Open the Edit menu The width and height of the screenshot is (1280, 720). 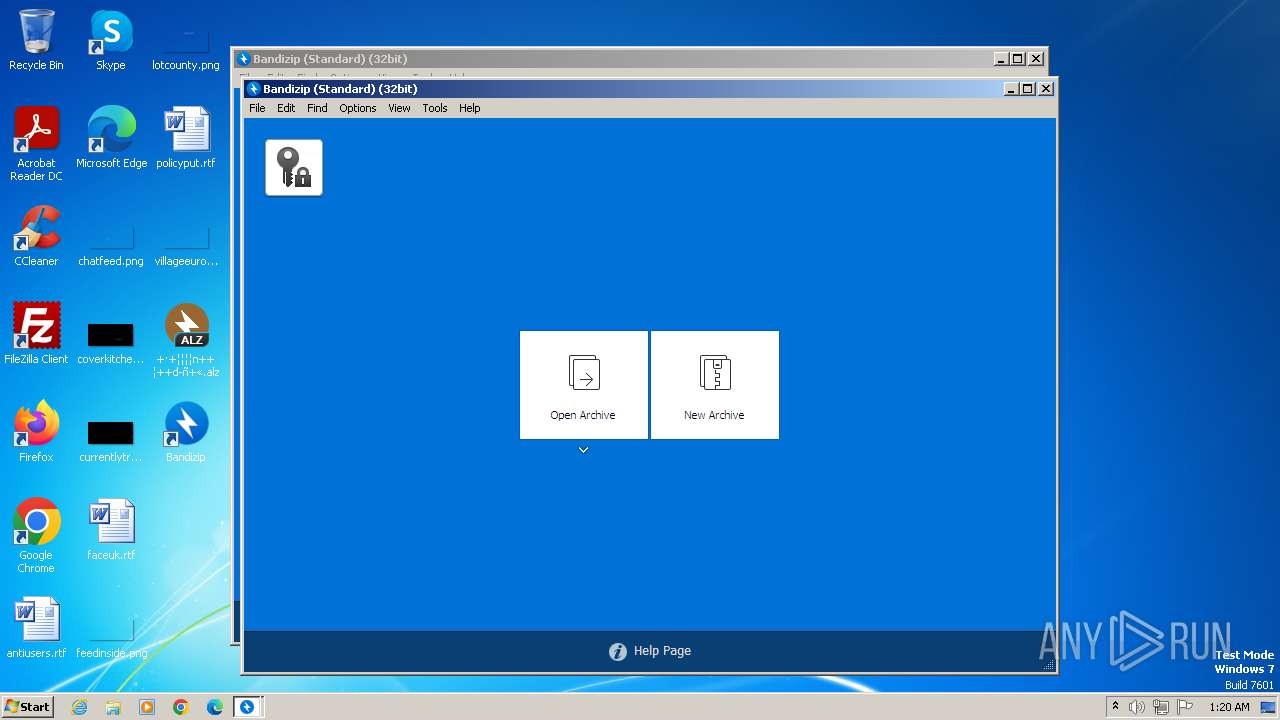[x=286, y=108]
